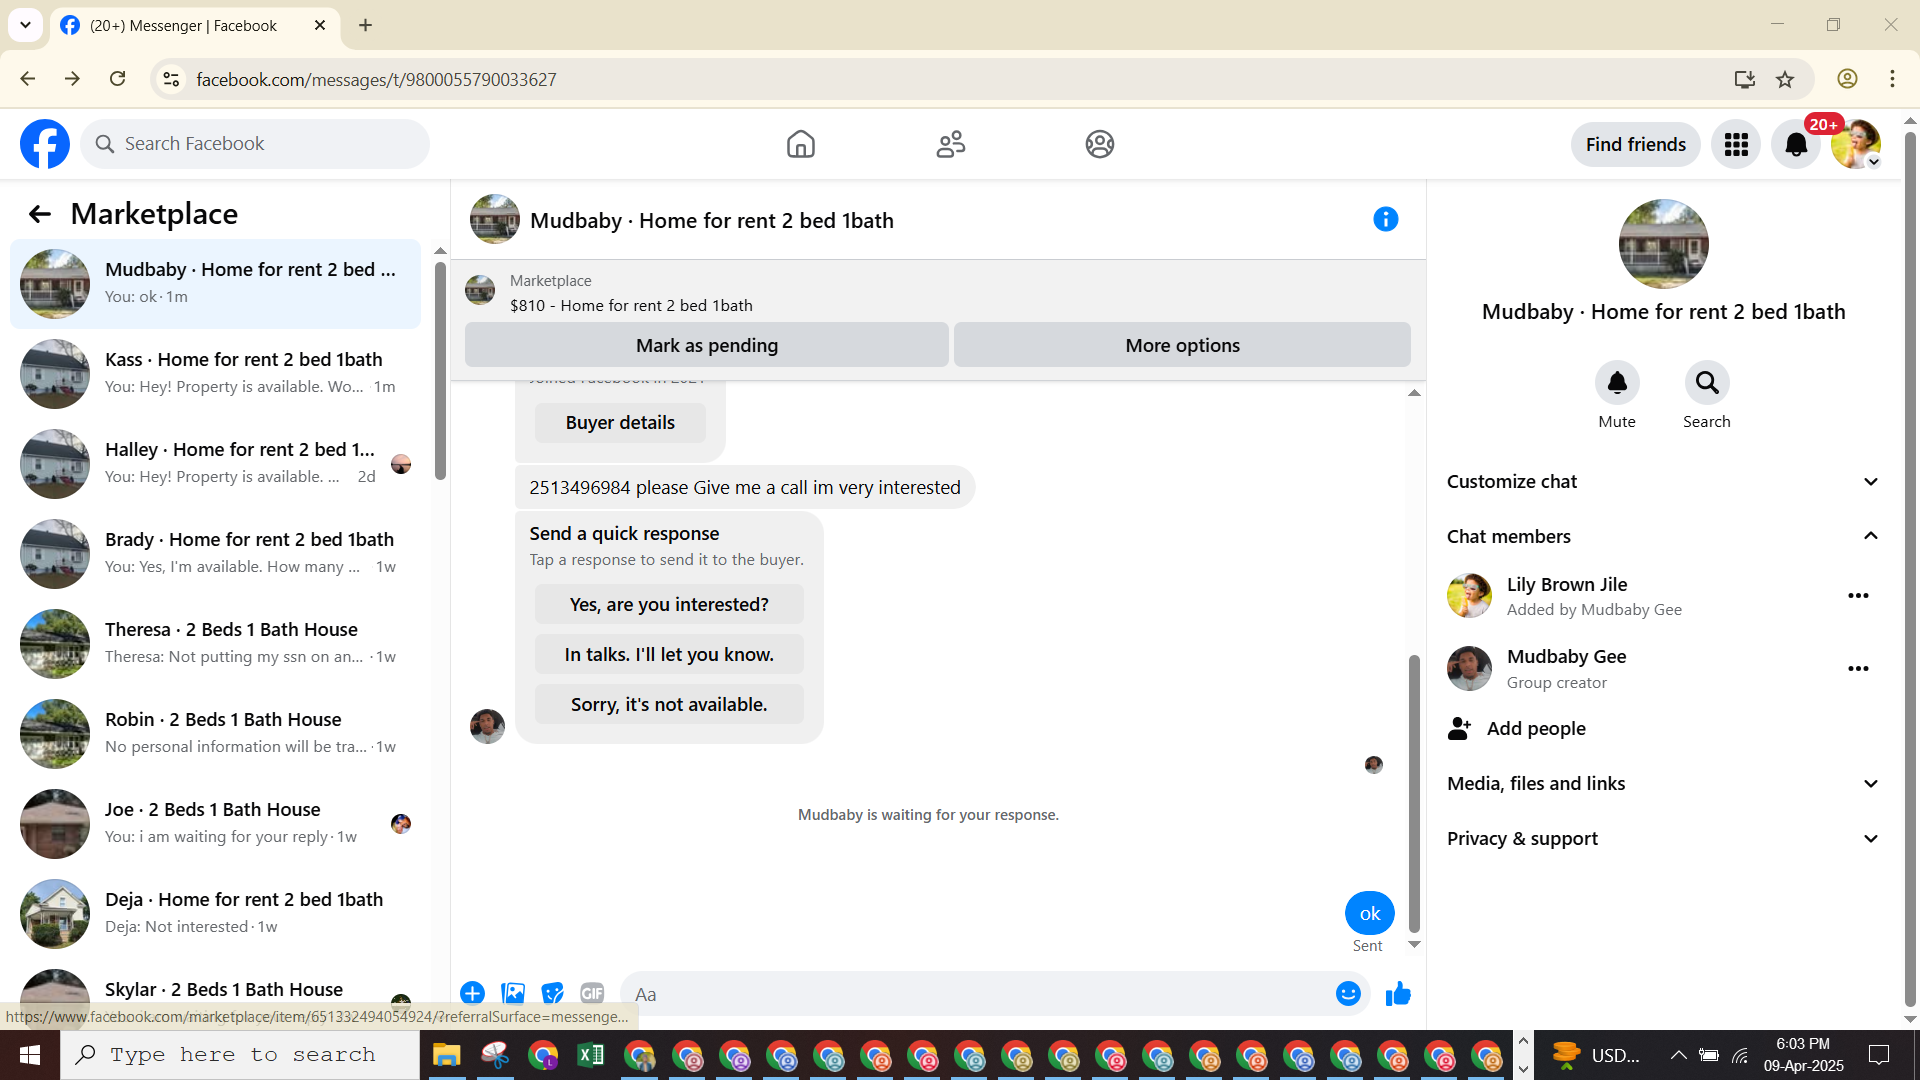Open the Windows Start menu
Screen dimensions: 1920x1080
point(30,1055)
